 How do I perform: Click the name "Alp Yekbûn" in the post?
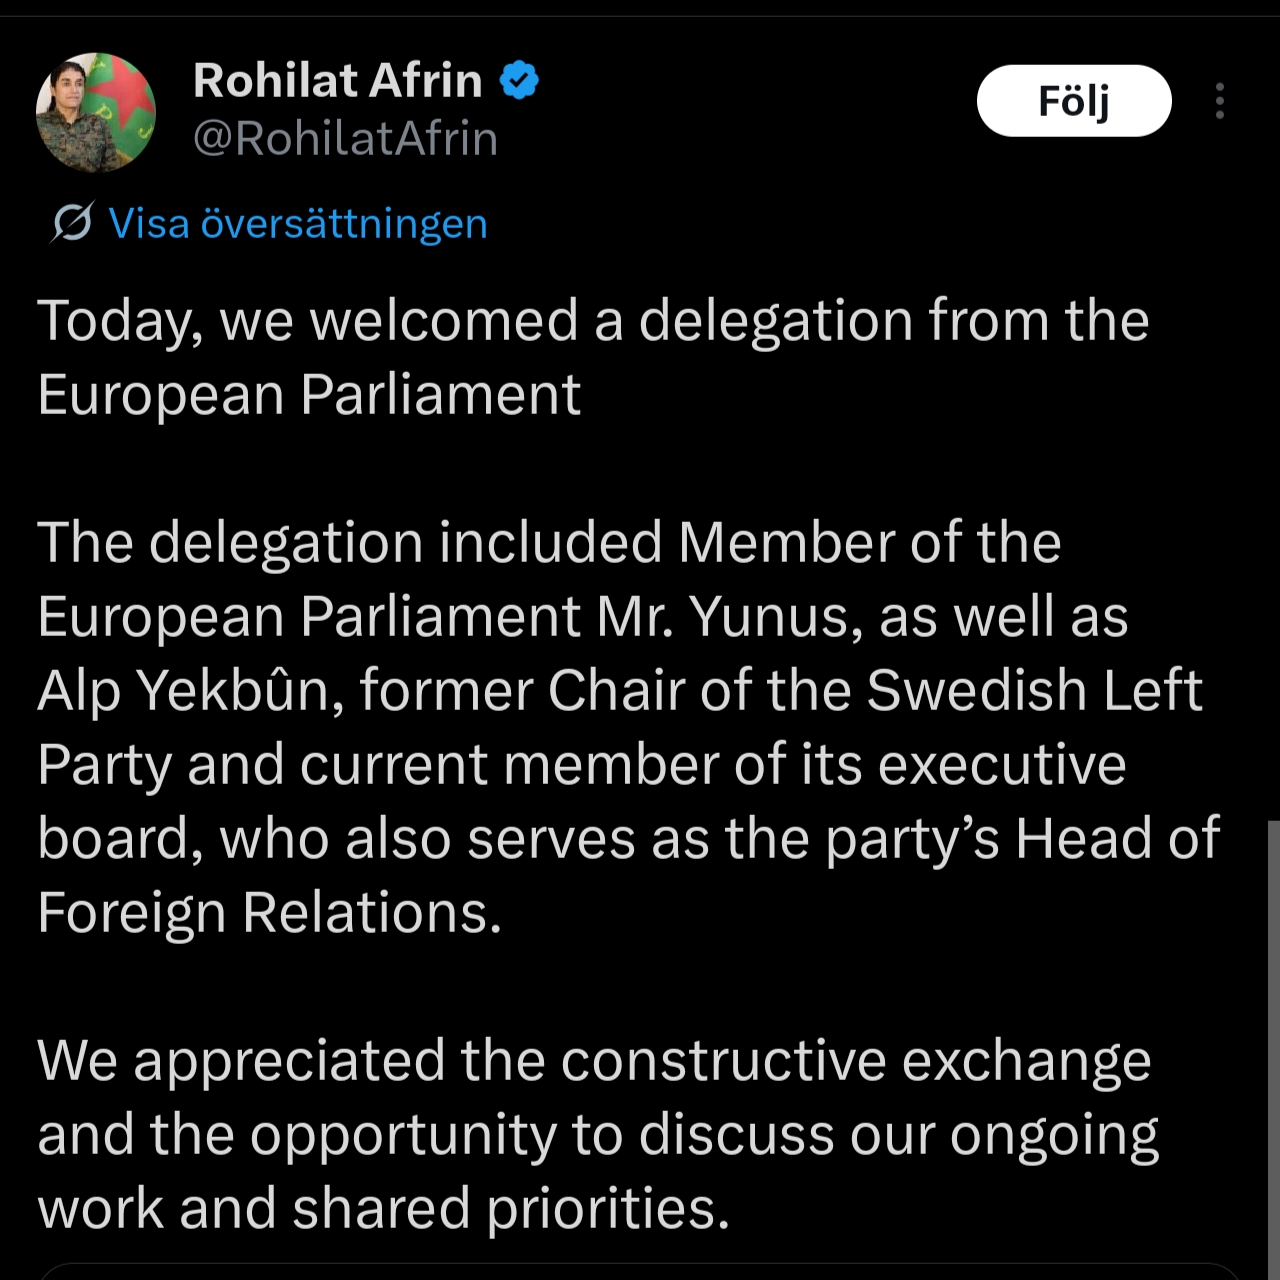[183, 690]
